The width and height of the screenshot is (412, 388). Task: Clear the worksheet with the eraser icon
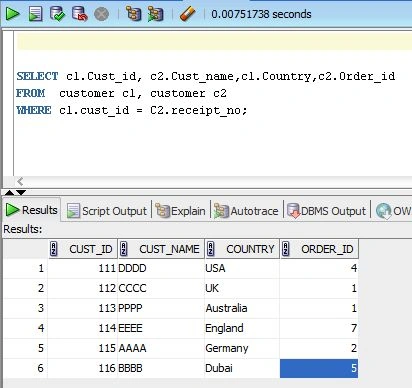(x=188, y=14)
